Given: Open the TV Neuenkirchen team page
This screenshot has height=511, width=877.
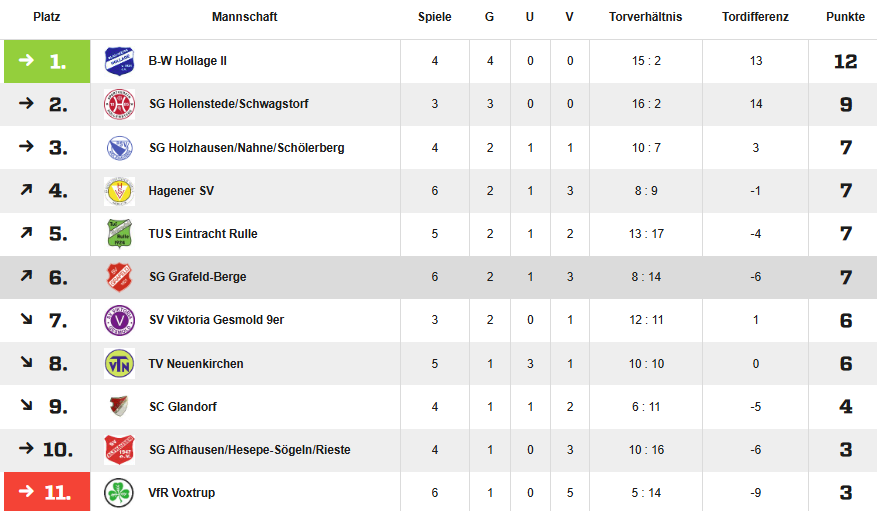Looking at the screenshot, I should 196,364.
